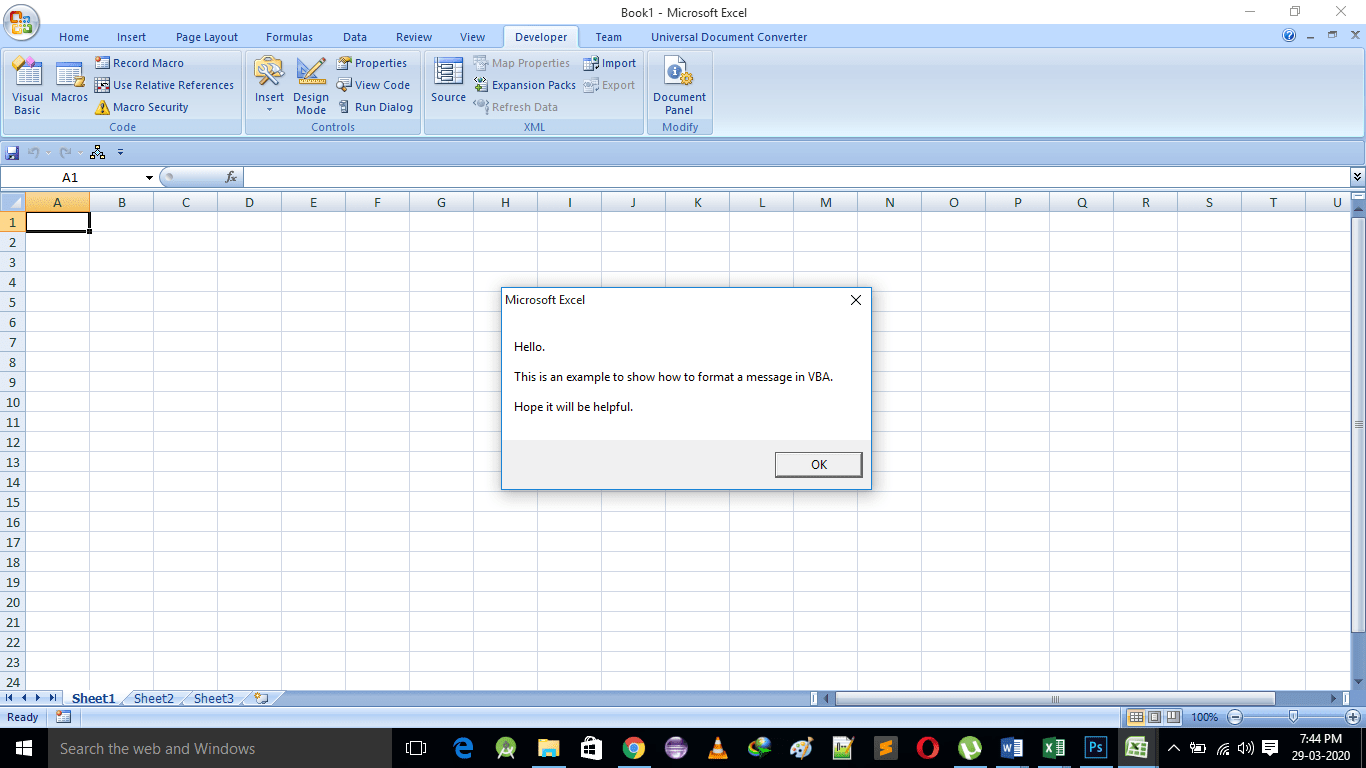This screenshot has width=1366, height=768.
Task: Click the 100% zoom level
Action: pyautogui.click(x=1204, y=717)
